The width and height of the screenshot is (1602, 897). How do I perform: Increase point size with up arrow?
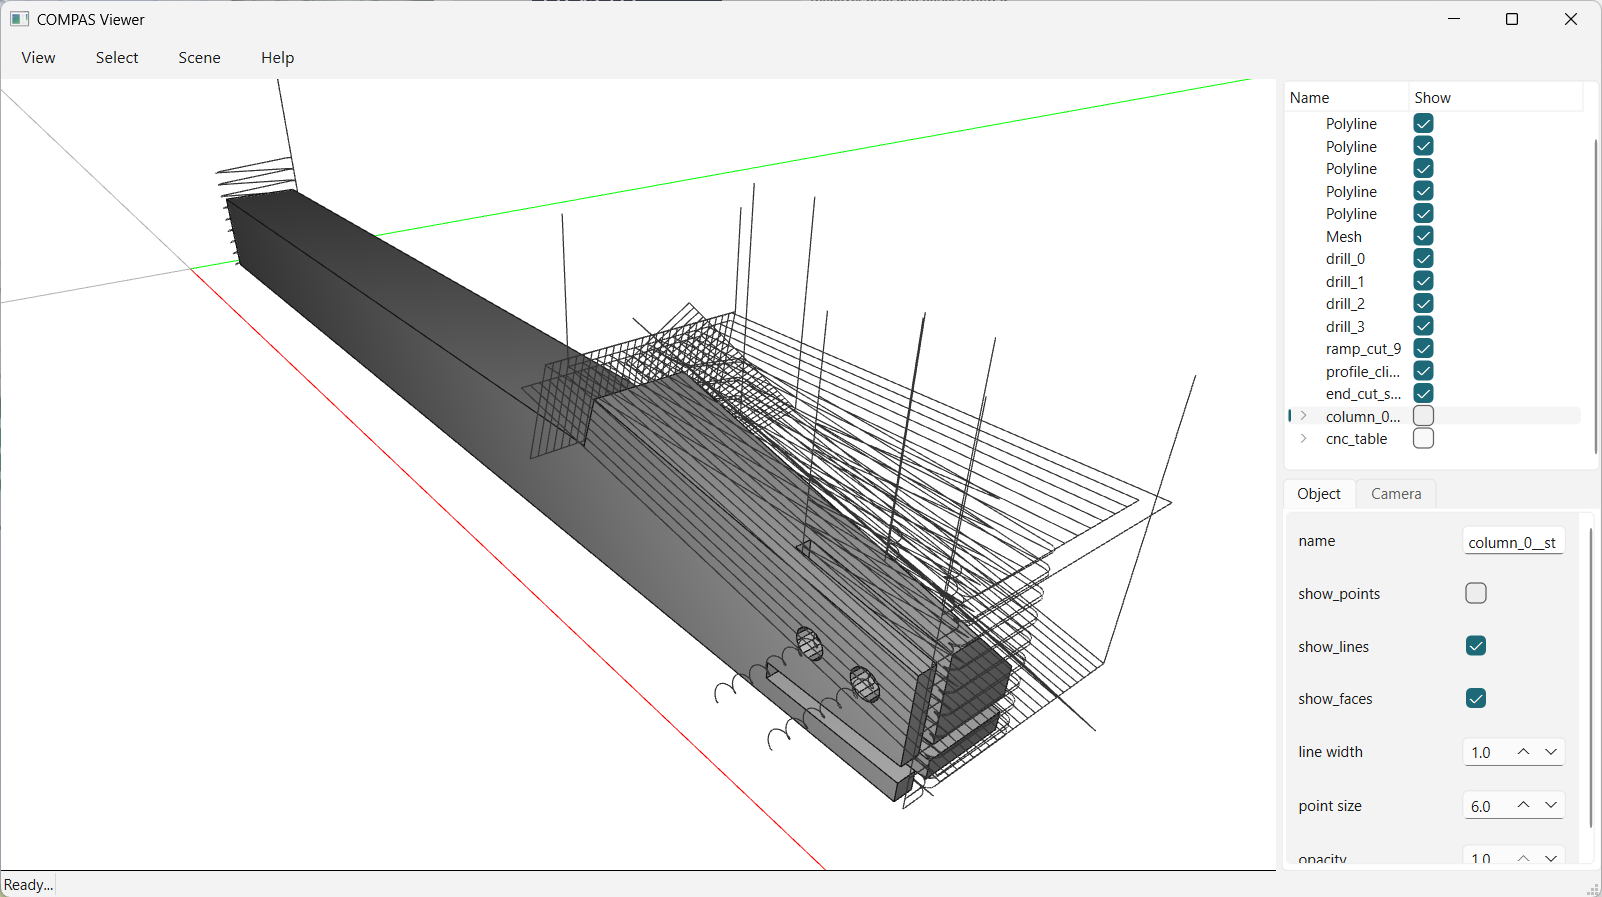[1523, 805]
